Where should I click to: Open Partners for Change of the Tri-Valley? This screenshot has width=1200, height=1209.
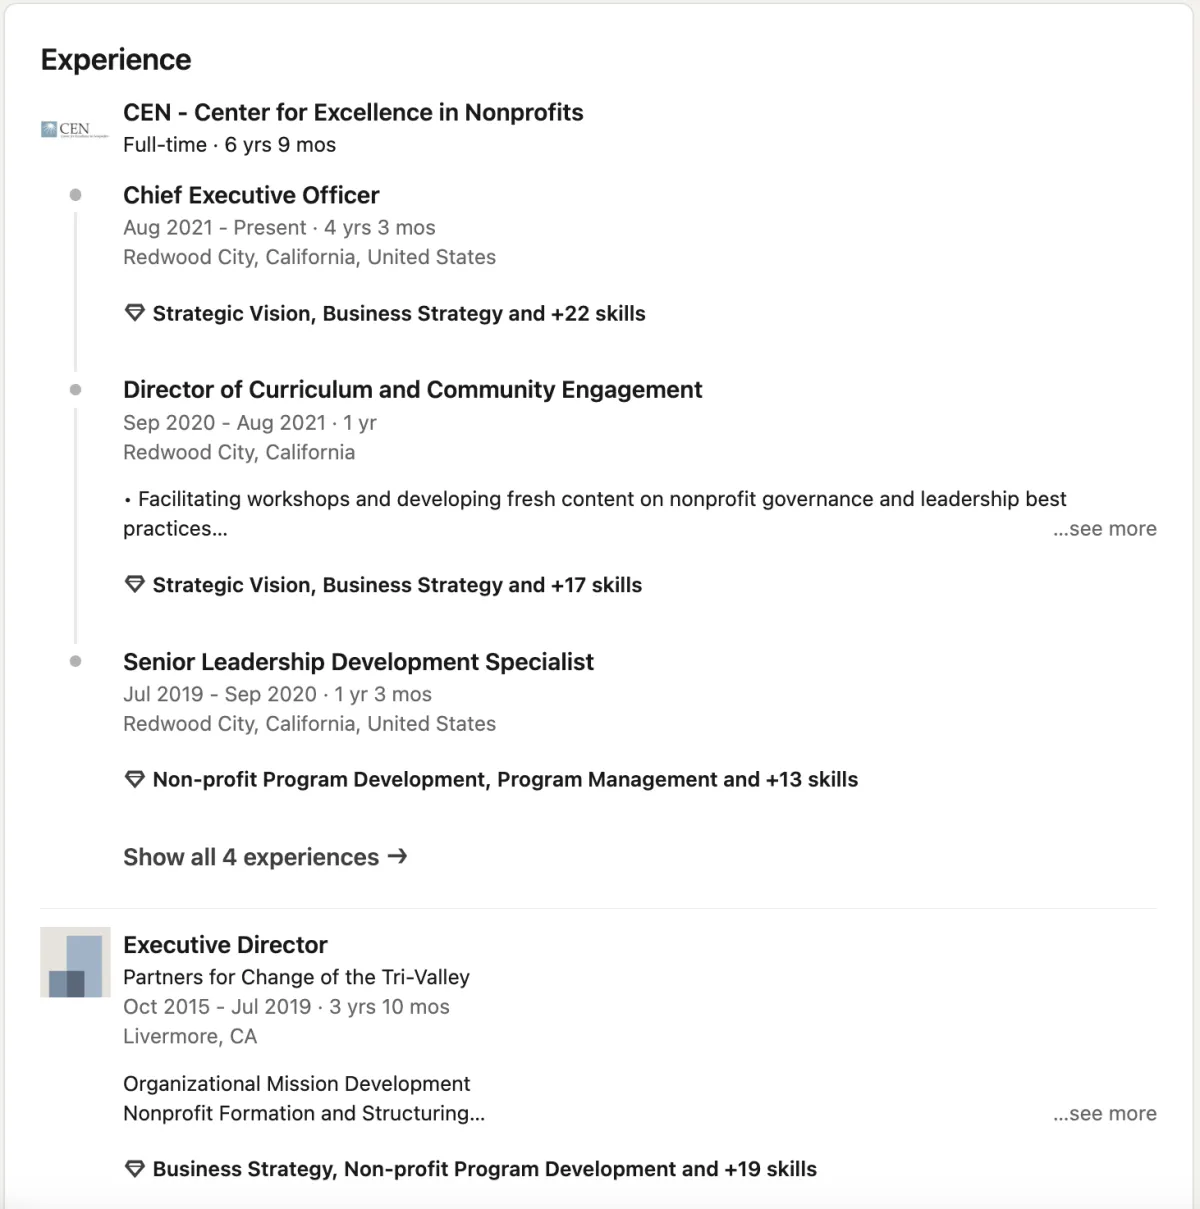pyautogui.click(x=296, y=977)
